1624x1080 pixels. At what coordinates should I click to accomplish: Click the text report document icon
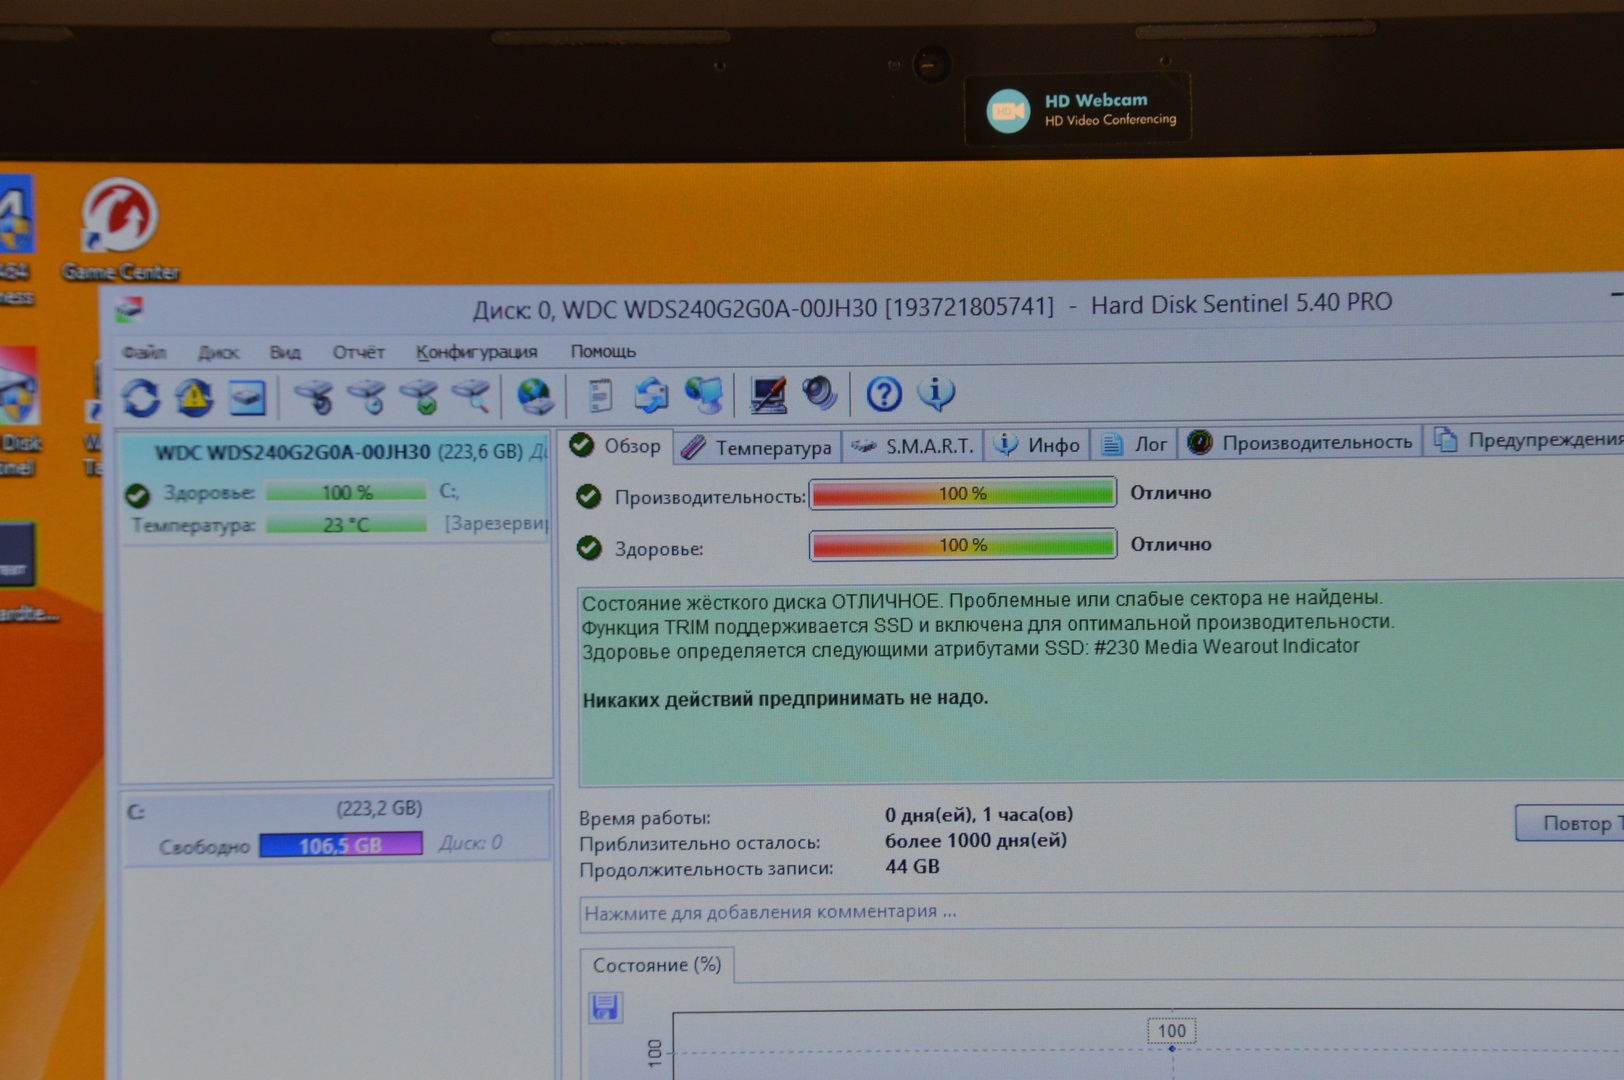click(x=600, y=395)
